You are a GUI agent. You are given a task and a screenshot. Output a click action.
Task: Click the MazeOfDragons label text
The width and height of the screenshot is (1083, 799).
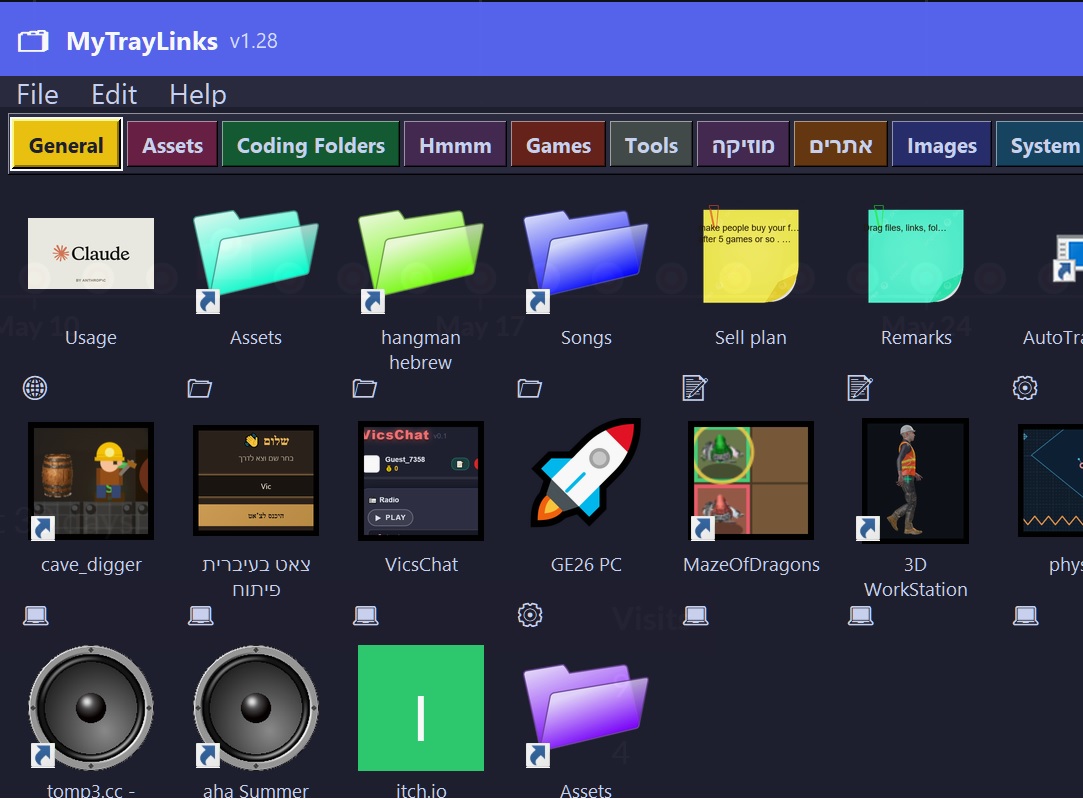coord(751,565)
